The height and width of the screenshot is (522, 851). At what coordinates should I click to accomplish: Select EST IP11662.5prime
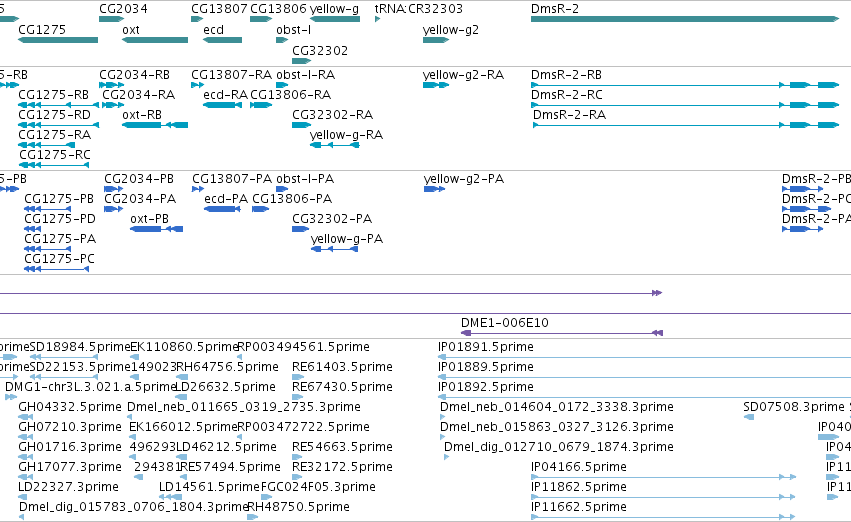coord(663,517)
